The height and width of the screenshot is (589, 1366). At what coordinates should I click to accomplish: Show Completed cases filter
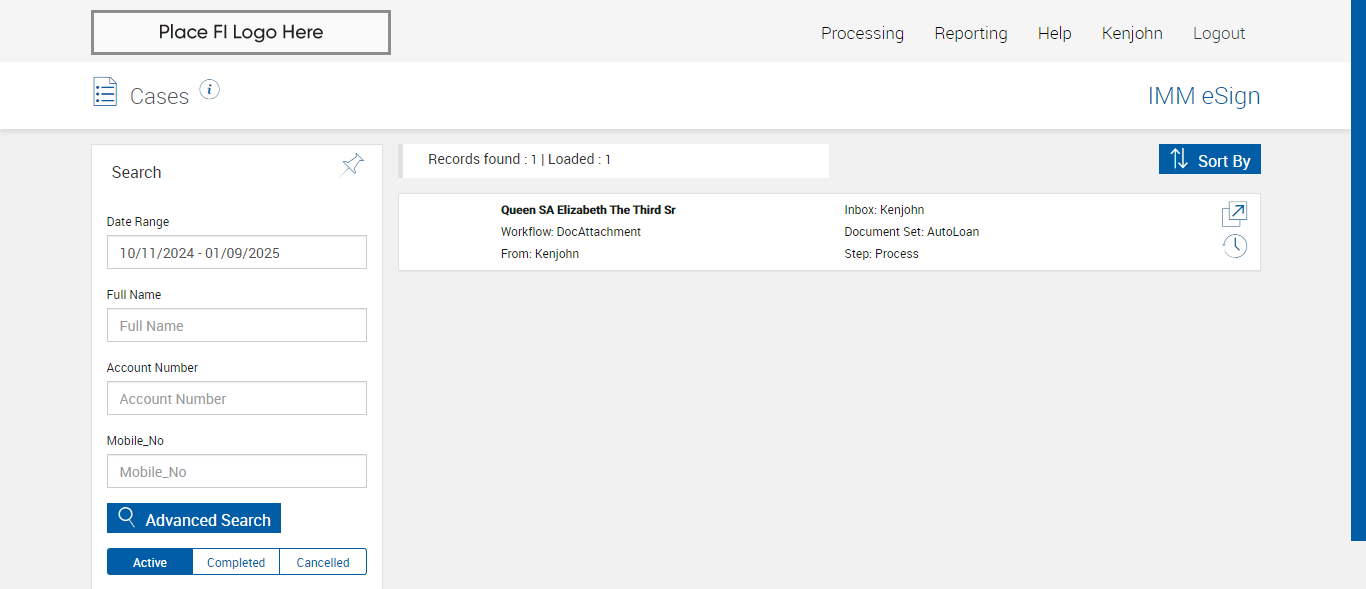tap(236, 562)
